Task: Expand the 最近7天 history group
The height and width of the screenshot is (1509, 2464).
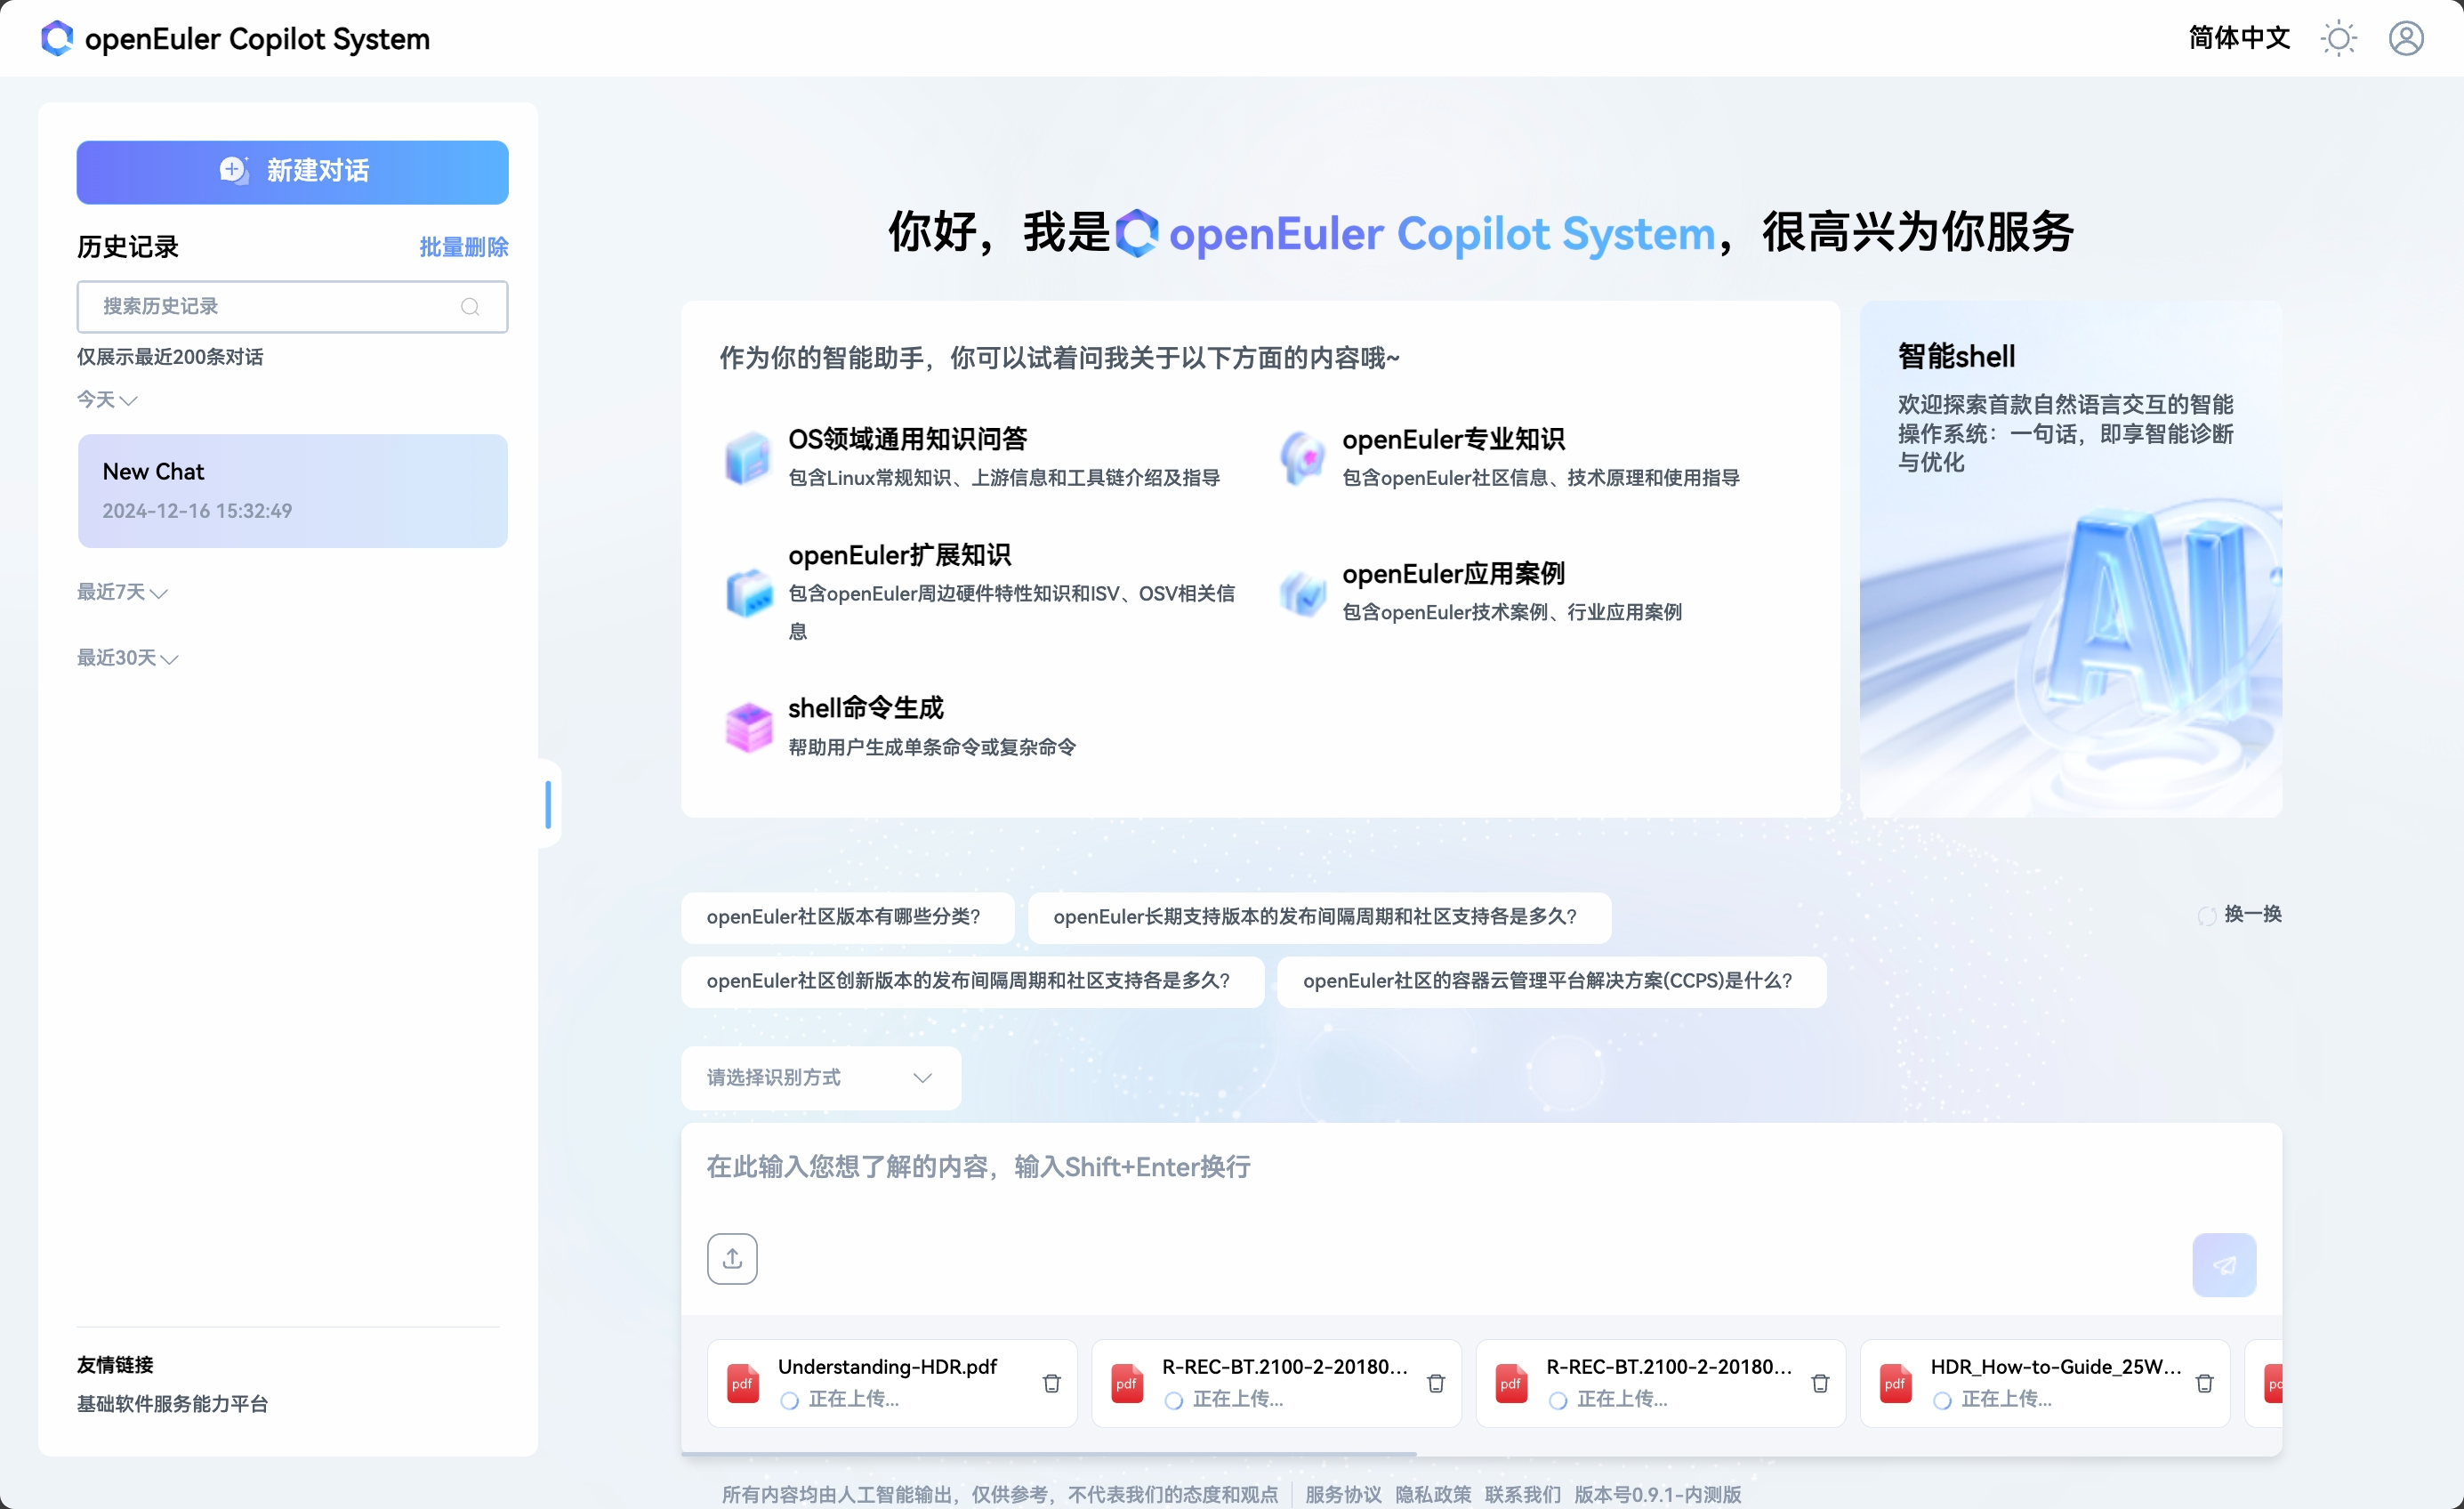Action: point(122,592)
